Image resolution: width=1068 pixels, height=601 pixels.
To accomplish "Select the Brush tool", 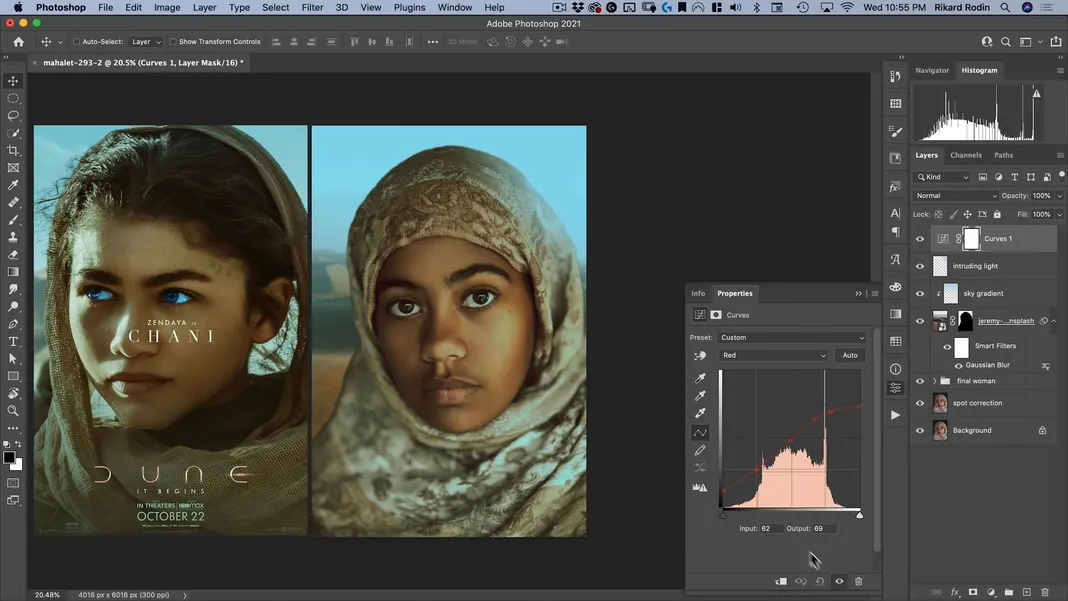I will pyautogui.click(x=13, y=220).
